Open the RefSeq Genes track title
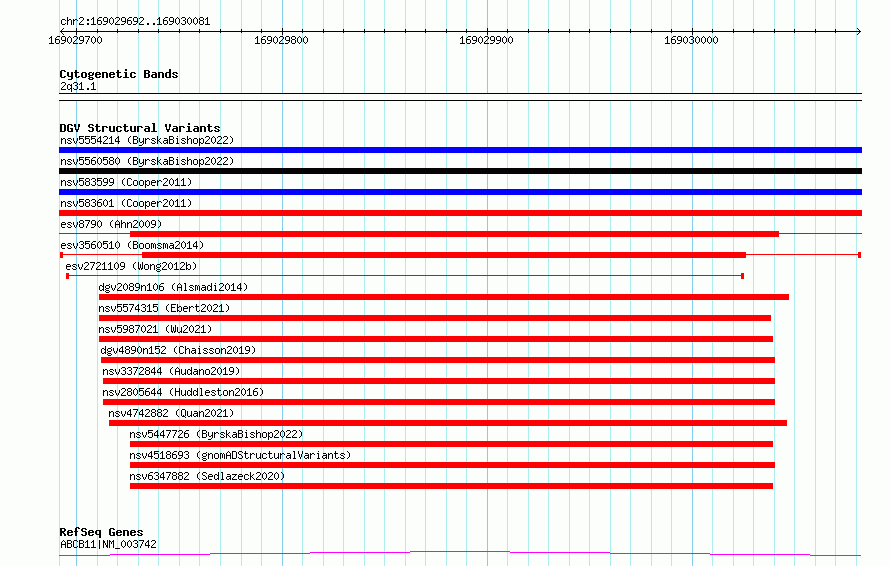890x566 pixels. 102,532
